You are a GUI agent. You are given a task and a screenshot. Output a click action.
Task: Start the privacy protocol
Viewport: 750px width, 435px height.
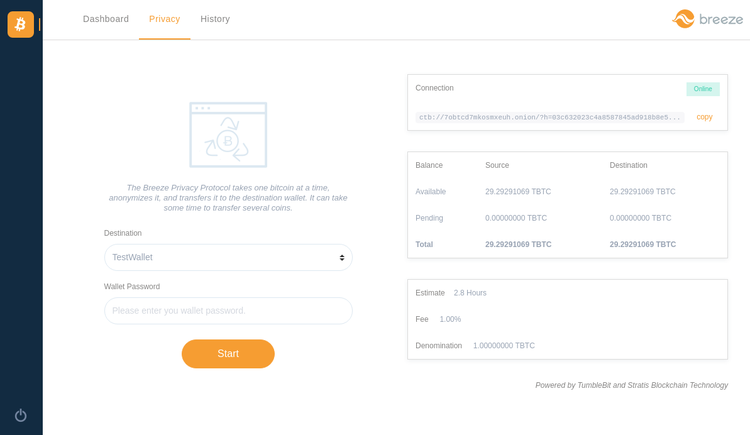tap(228, 354)
